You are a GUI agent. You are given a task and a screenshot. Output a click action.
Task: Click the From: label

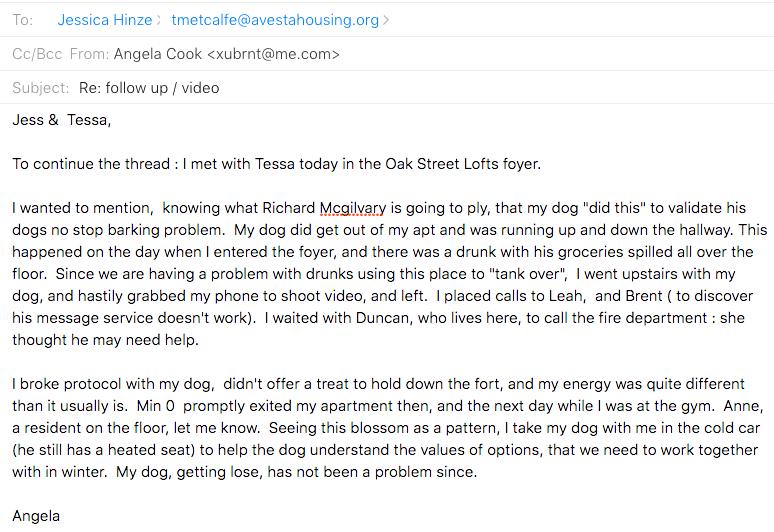(x=89, y=54)
